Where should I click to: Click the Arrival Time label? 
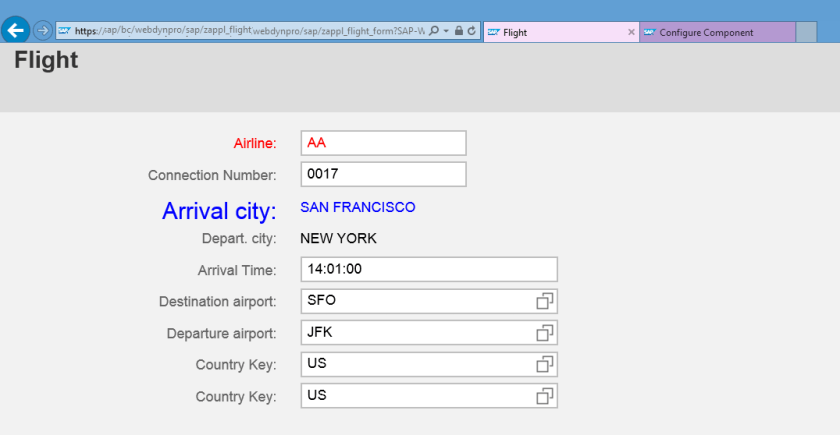[237, 270]
